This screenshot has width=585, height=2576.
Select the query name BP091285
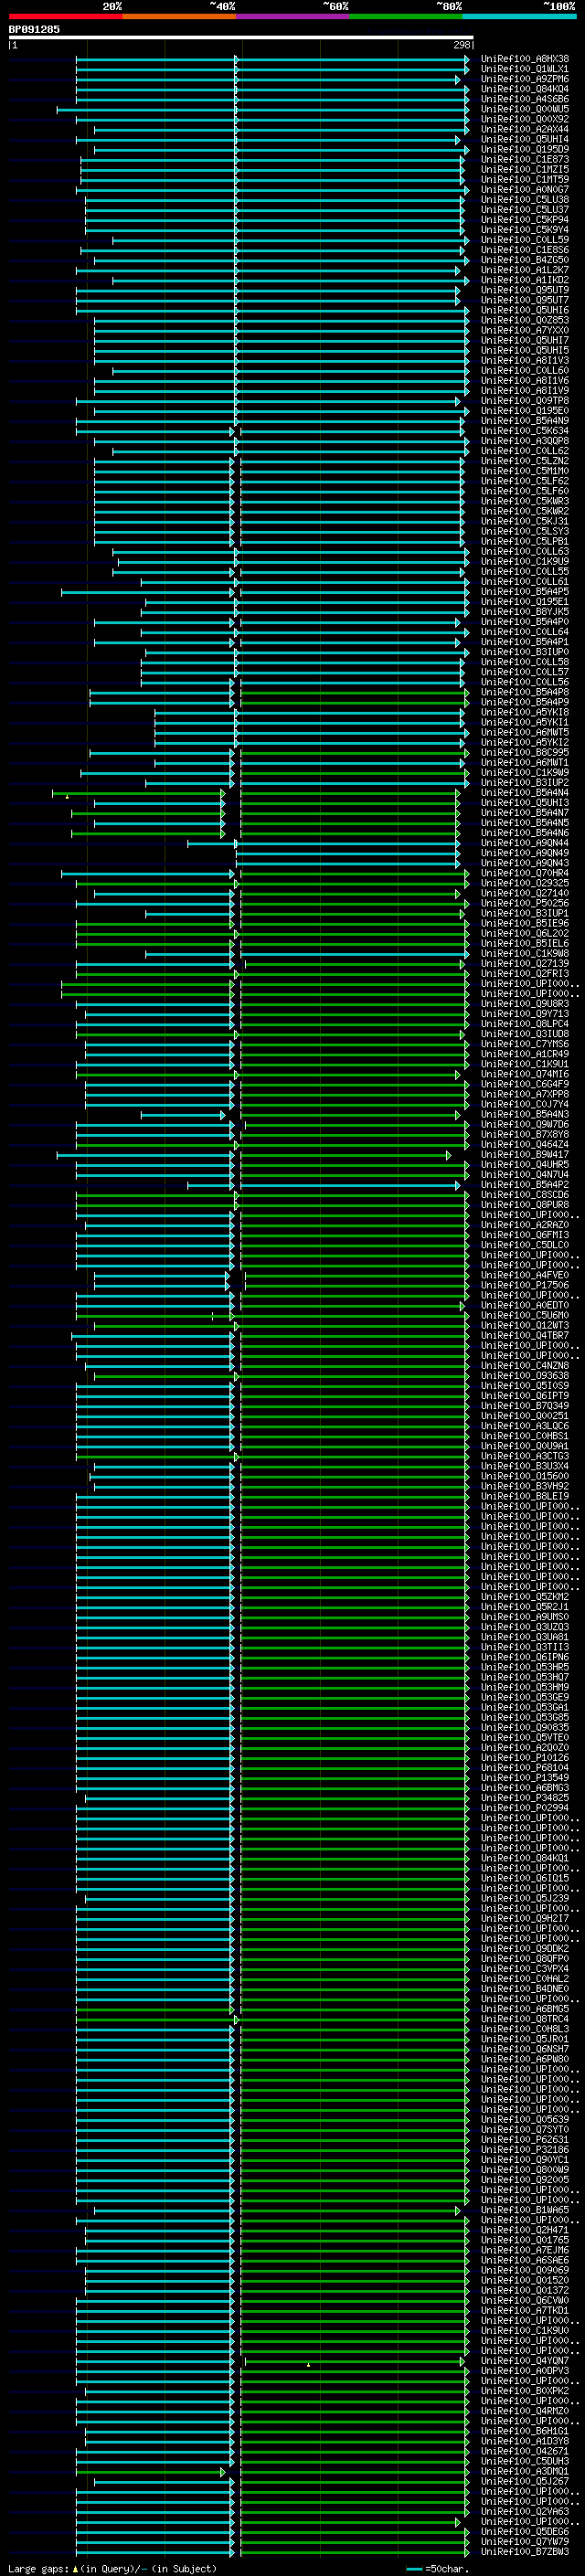point(34,29)
